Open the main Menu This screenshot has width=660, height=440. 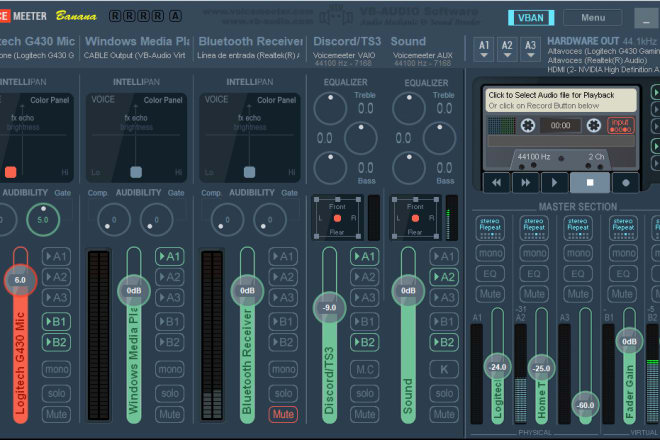(593, 18)
